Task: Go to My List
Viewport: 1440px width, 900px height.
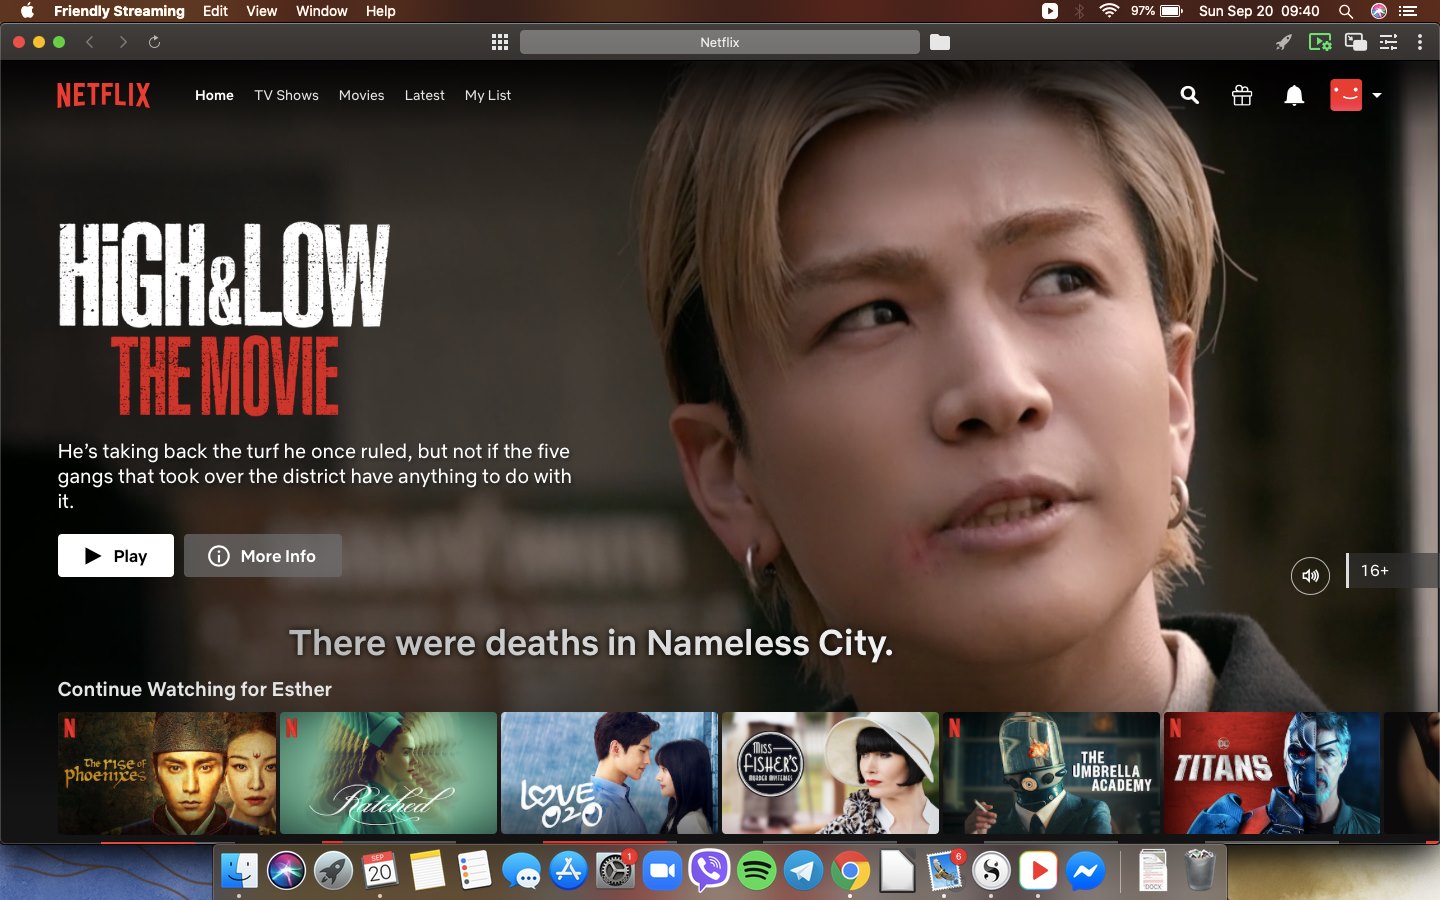Action: [x=488, y=95]
